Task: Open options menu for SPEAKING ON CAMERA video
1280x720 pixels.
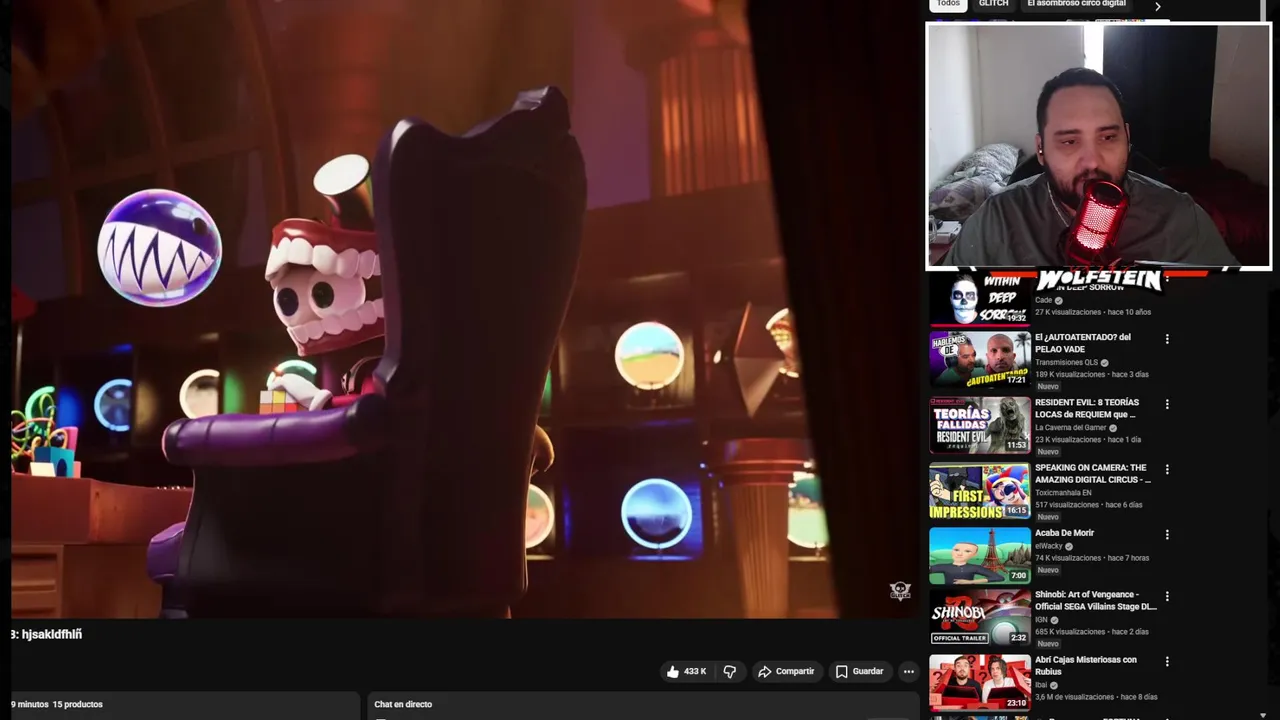Action: coord(1167,469)
